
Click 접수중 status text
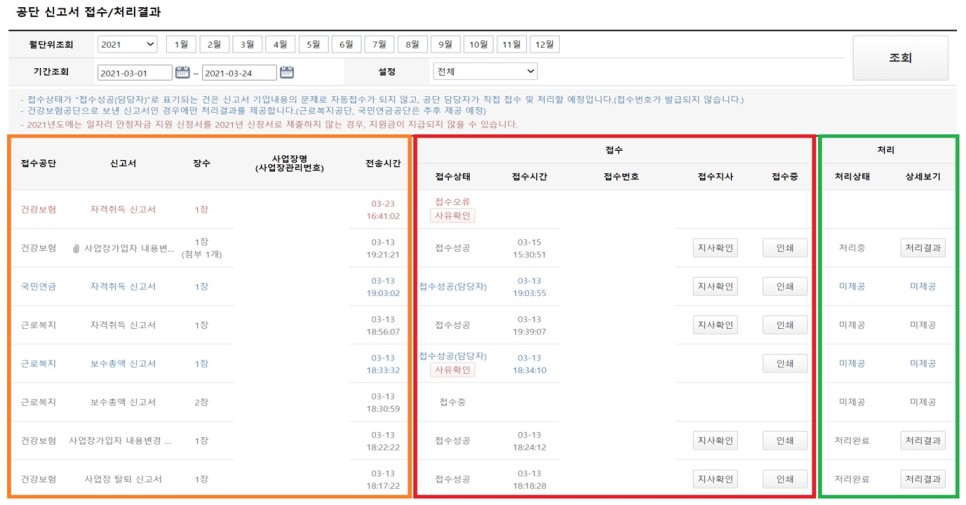[452, 402]
